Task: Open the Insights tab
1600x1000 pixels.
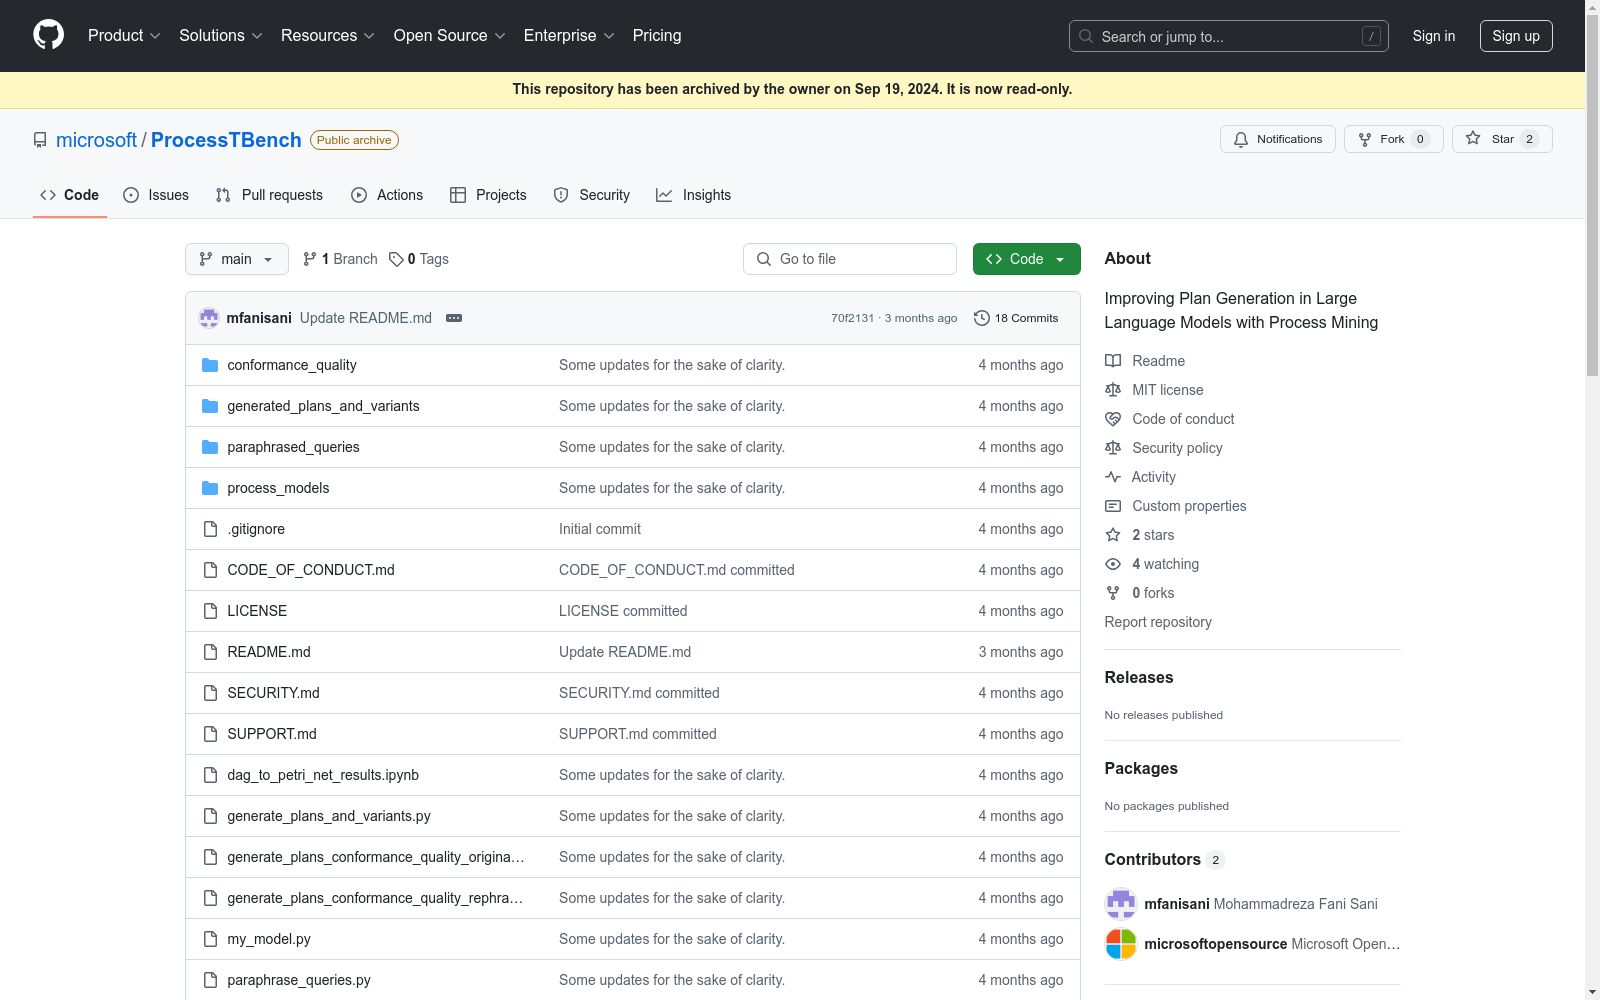Action: pos(694,195)
